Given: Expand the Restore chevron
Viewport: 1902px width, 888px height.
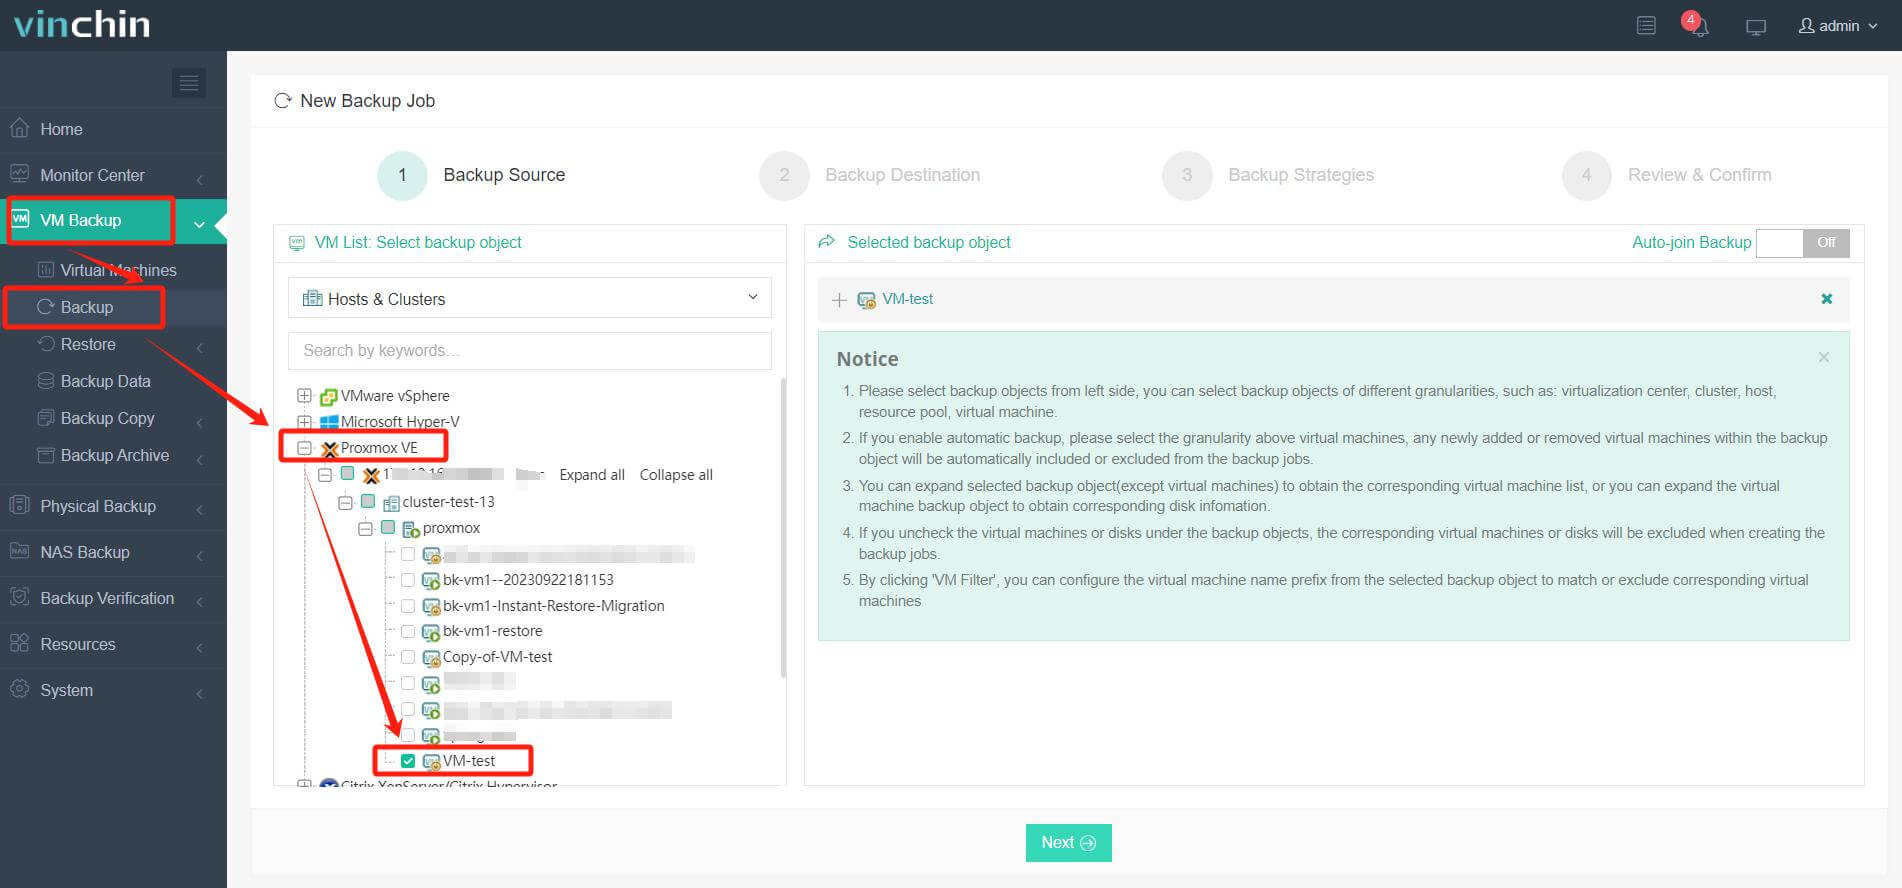Looking at the screenshot, I should tap(200, 348).
